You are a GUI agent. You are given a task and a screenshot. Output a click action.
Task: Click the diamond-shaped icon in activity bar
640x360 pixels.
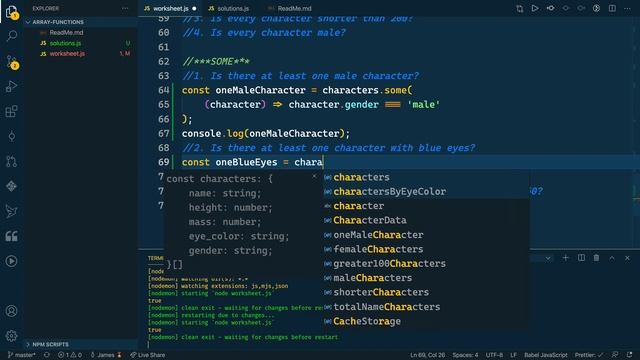(12, 186)
